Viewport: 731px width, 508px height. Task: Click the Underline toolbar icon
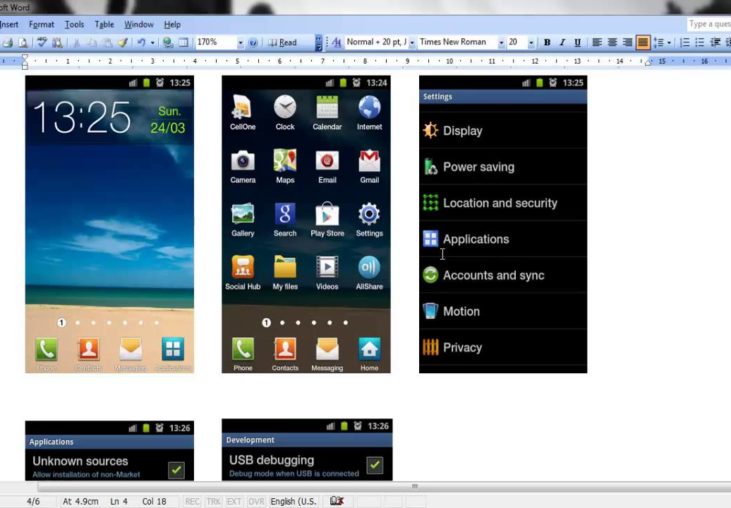click(x=577, y=43)
